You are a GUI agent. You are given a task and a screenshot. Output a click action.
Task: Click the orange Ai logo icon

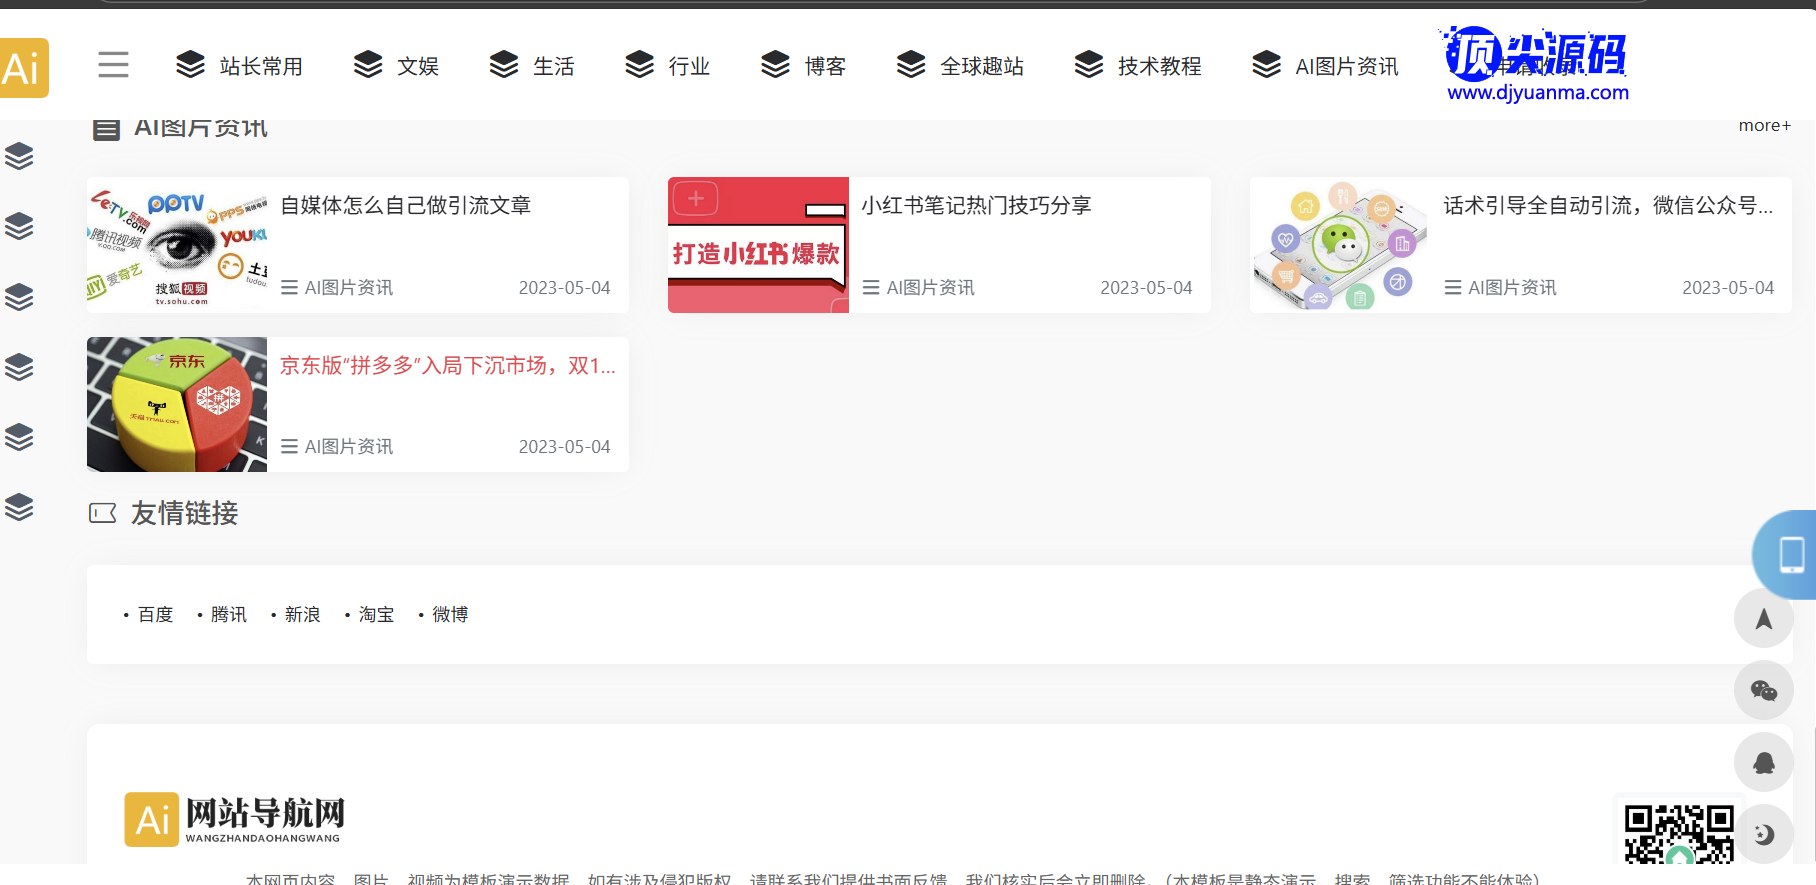point(24,68)
